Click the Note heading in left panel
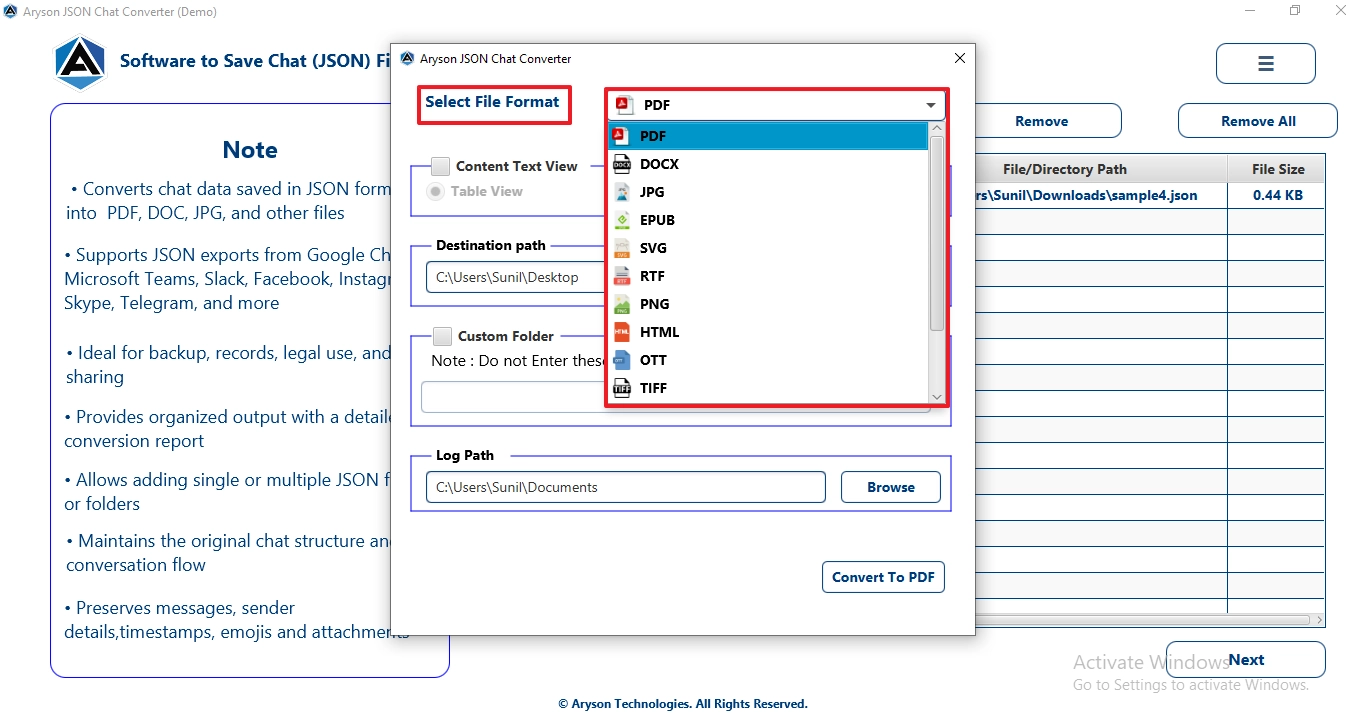 pos(250,150)
